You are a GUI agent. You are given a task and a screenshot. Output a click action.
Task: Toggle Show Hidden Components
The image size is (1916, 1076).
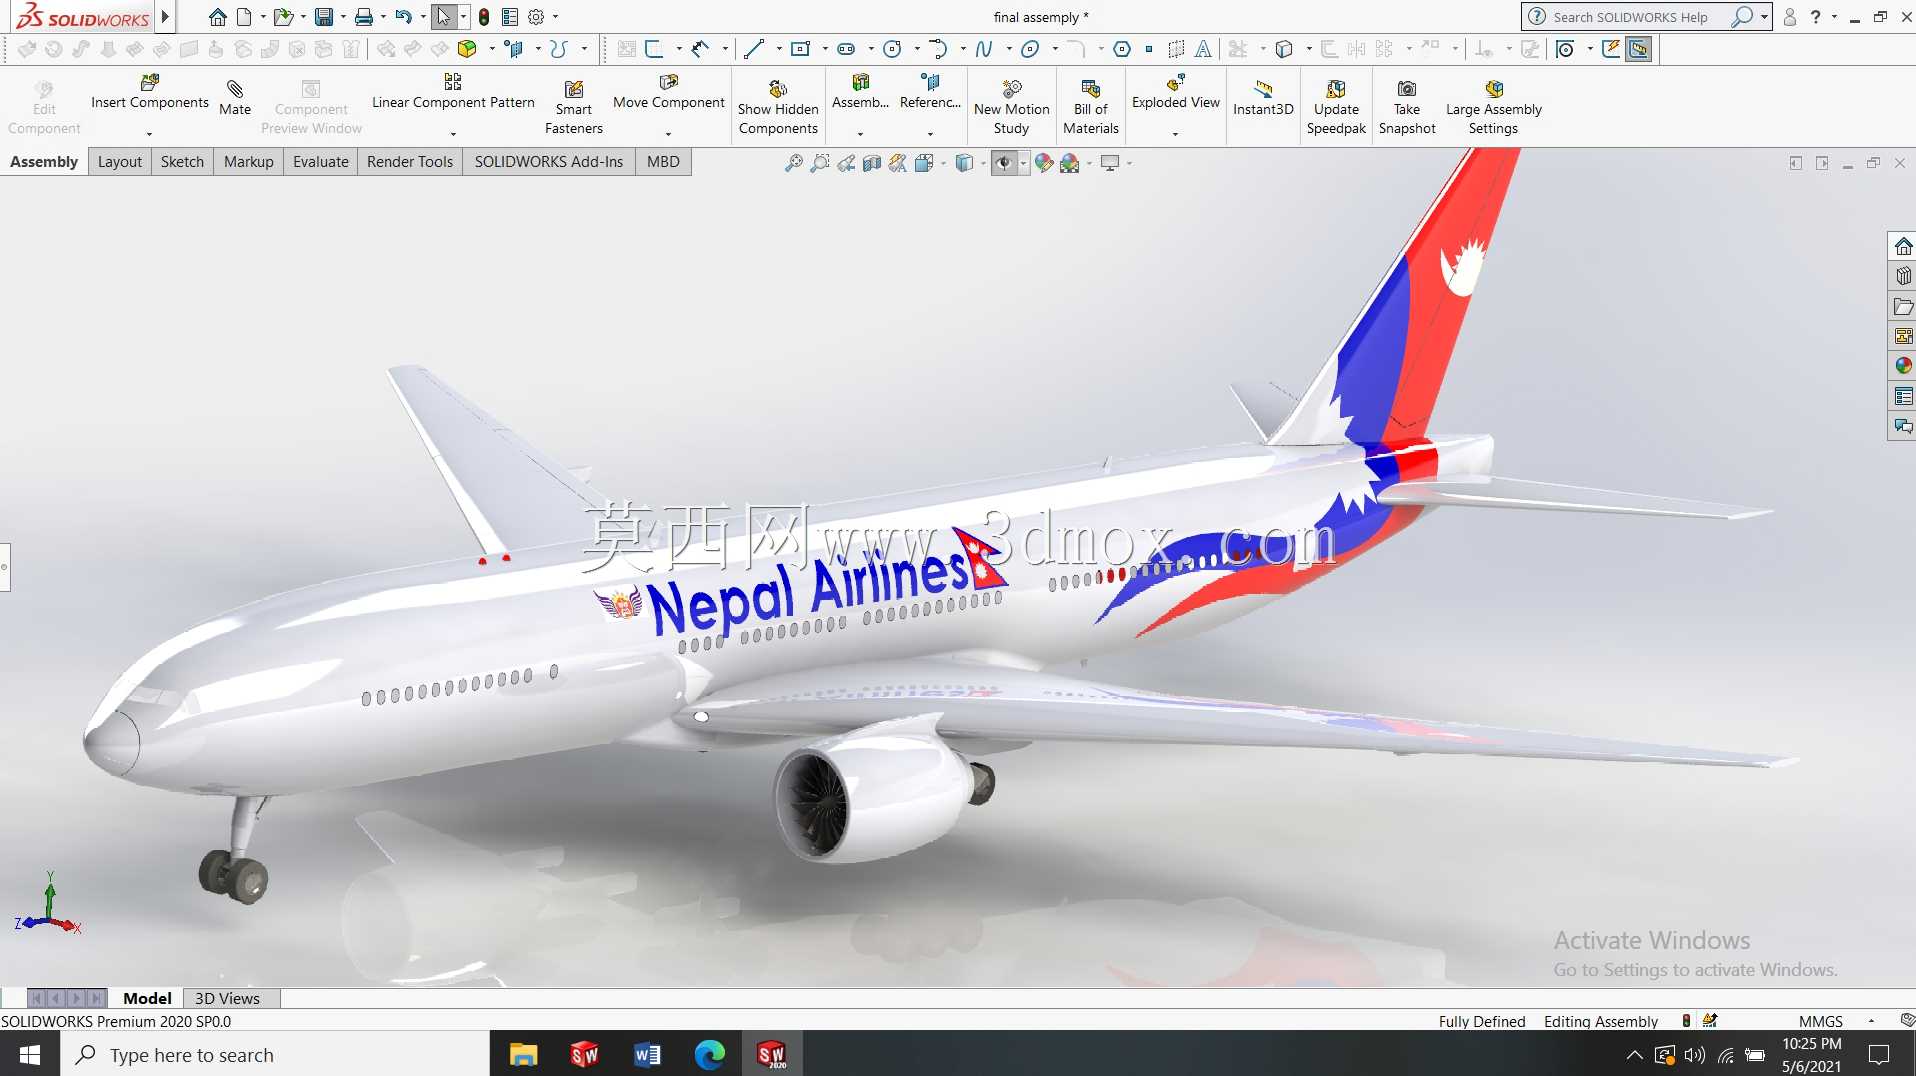[x=778, y=106]
